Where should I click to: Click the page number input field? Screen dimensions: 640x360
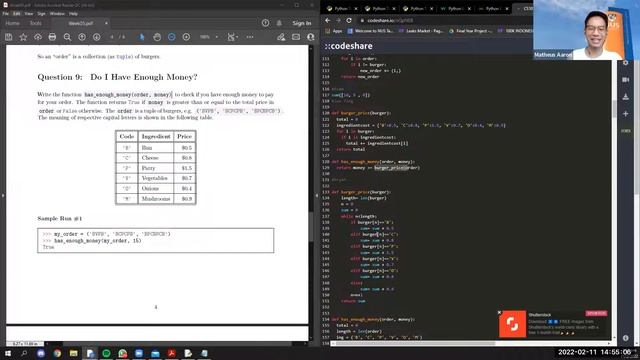pos(112,37)
